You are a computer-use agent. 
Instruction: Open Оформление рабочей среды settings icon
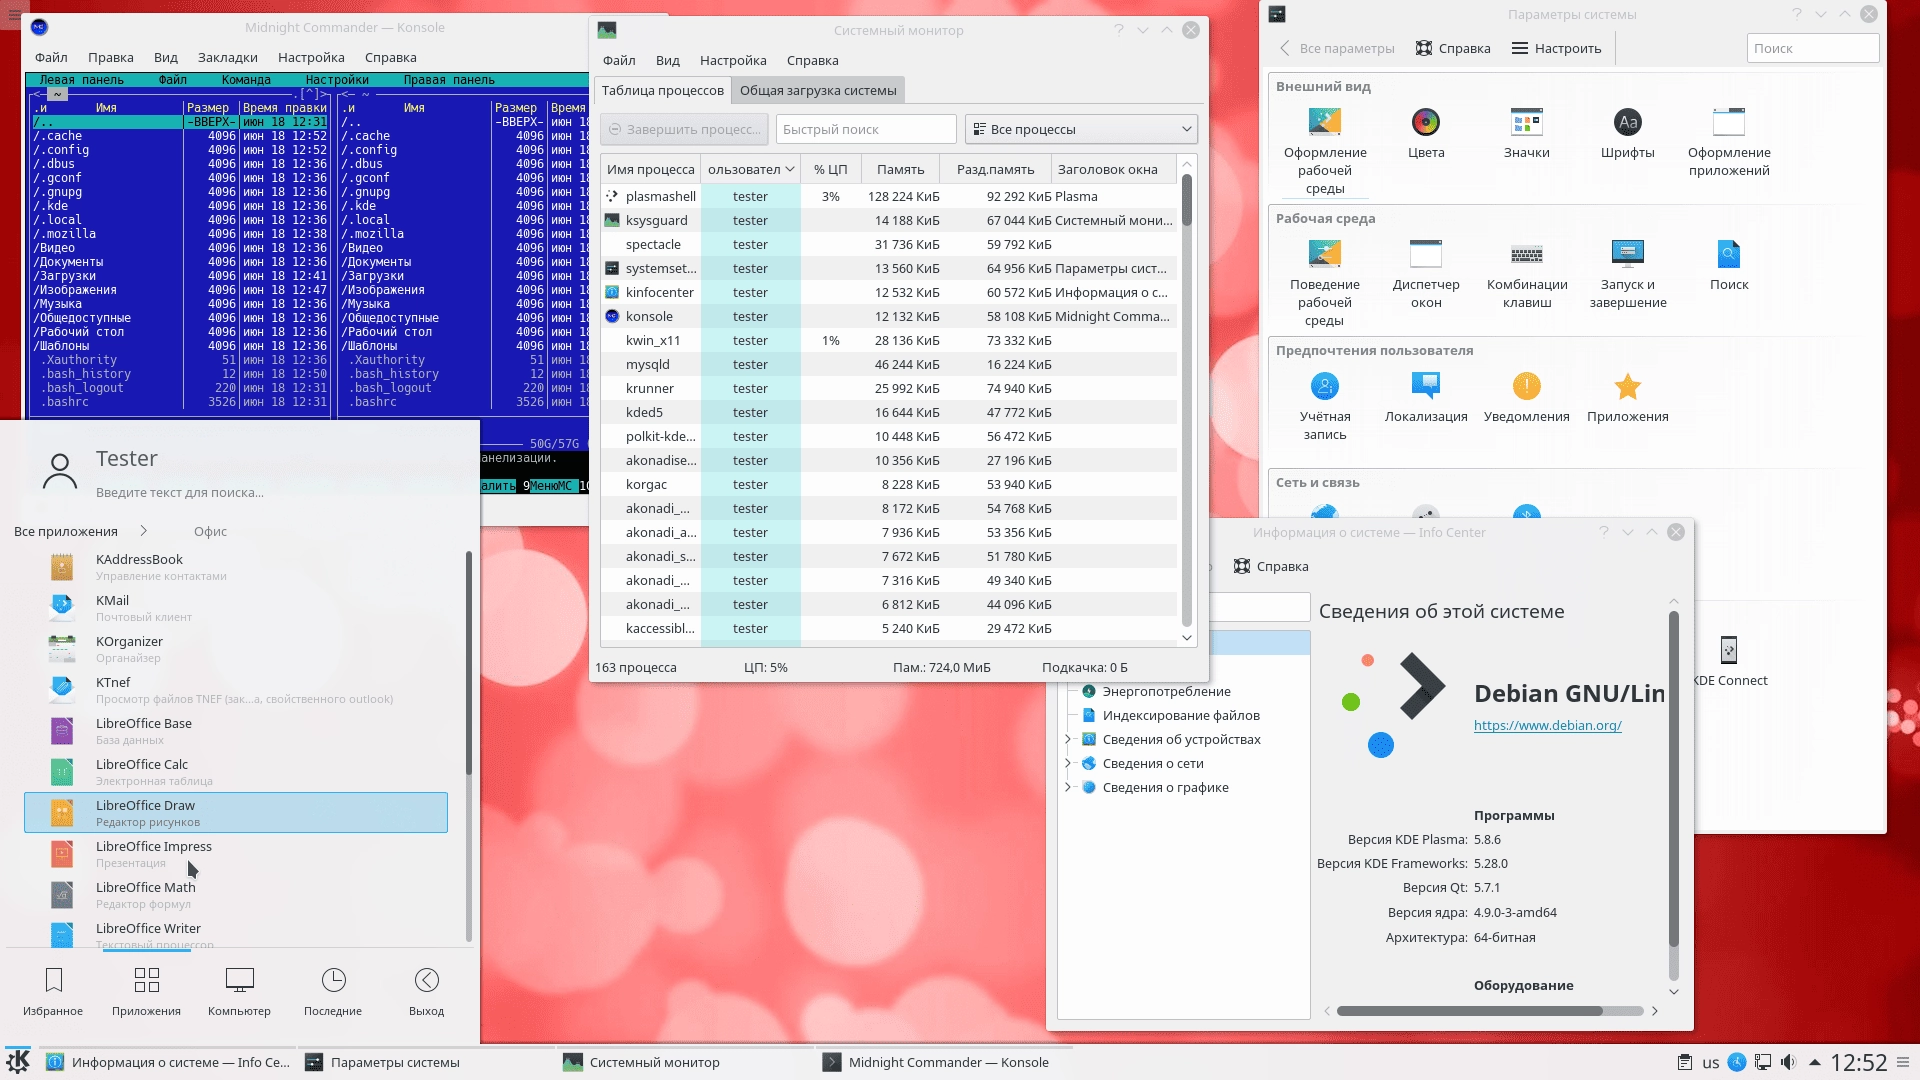[x=1325, y=123]
